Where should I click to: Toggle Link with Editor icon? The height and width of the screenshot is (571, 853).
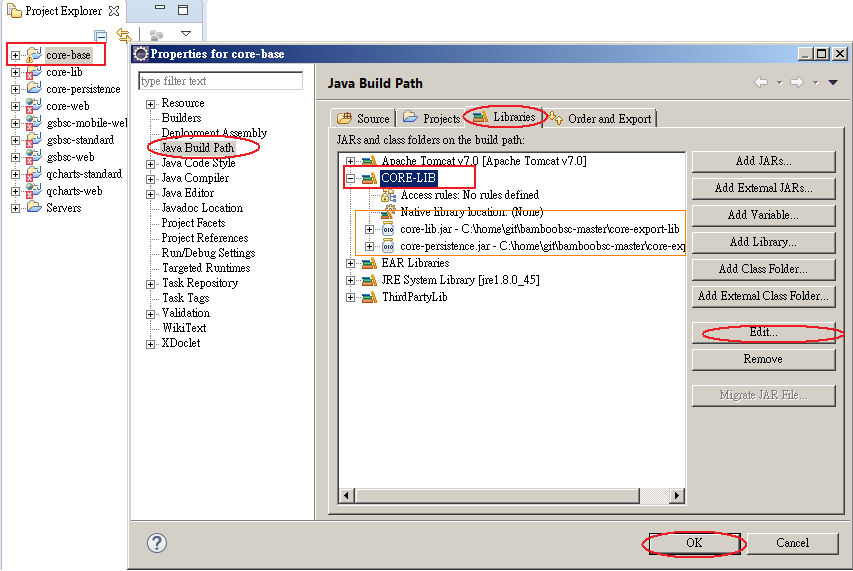tap(123, 35)
